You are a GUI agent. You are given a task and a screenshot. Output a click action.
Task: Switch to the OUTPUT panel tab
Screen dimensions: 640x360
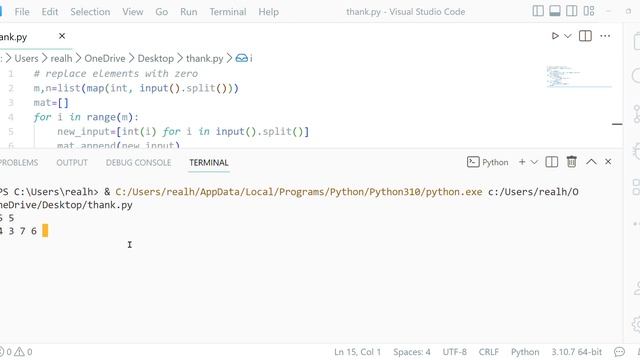pyautogui.click(x=72, y=162)
